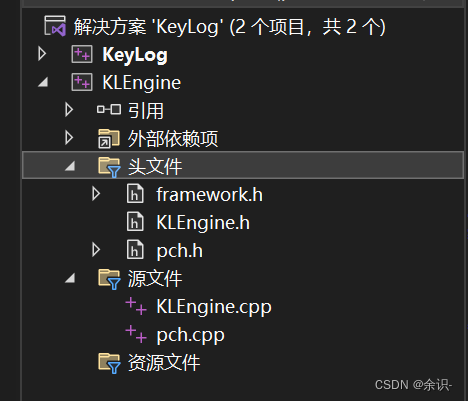Expand the references (引用) node arrow
Screen dimensions: 468x401
69,110
